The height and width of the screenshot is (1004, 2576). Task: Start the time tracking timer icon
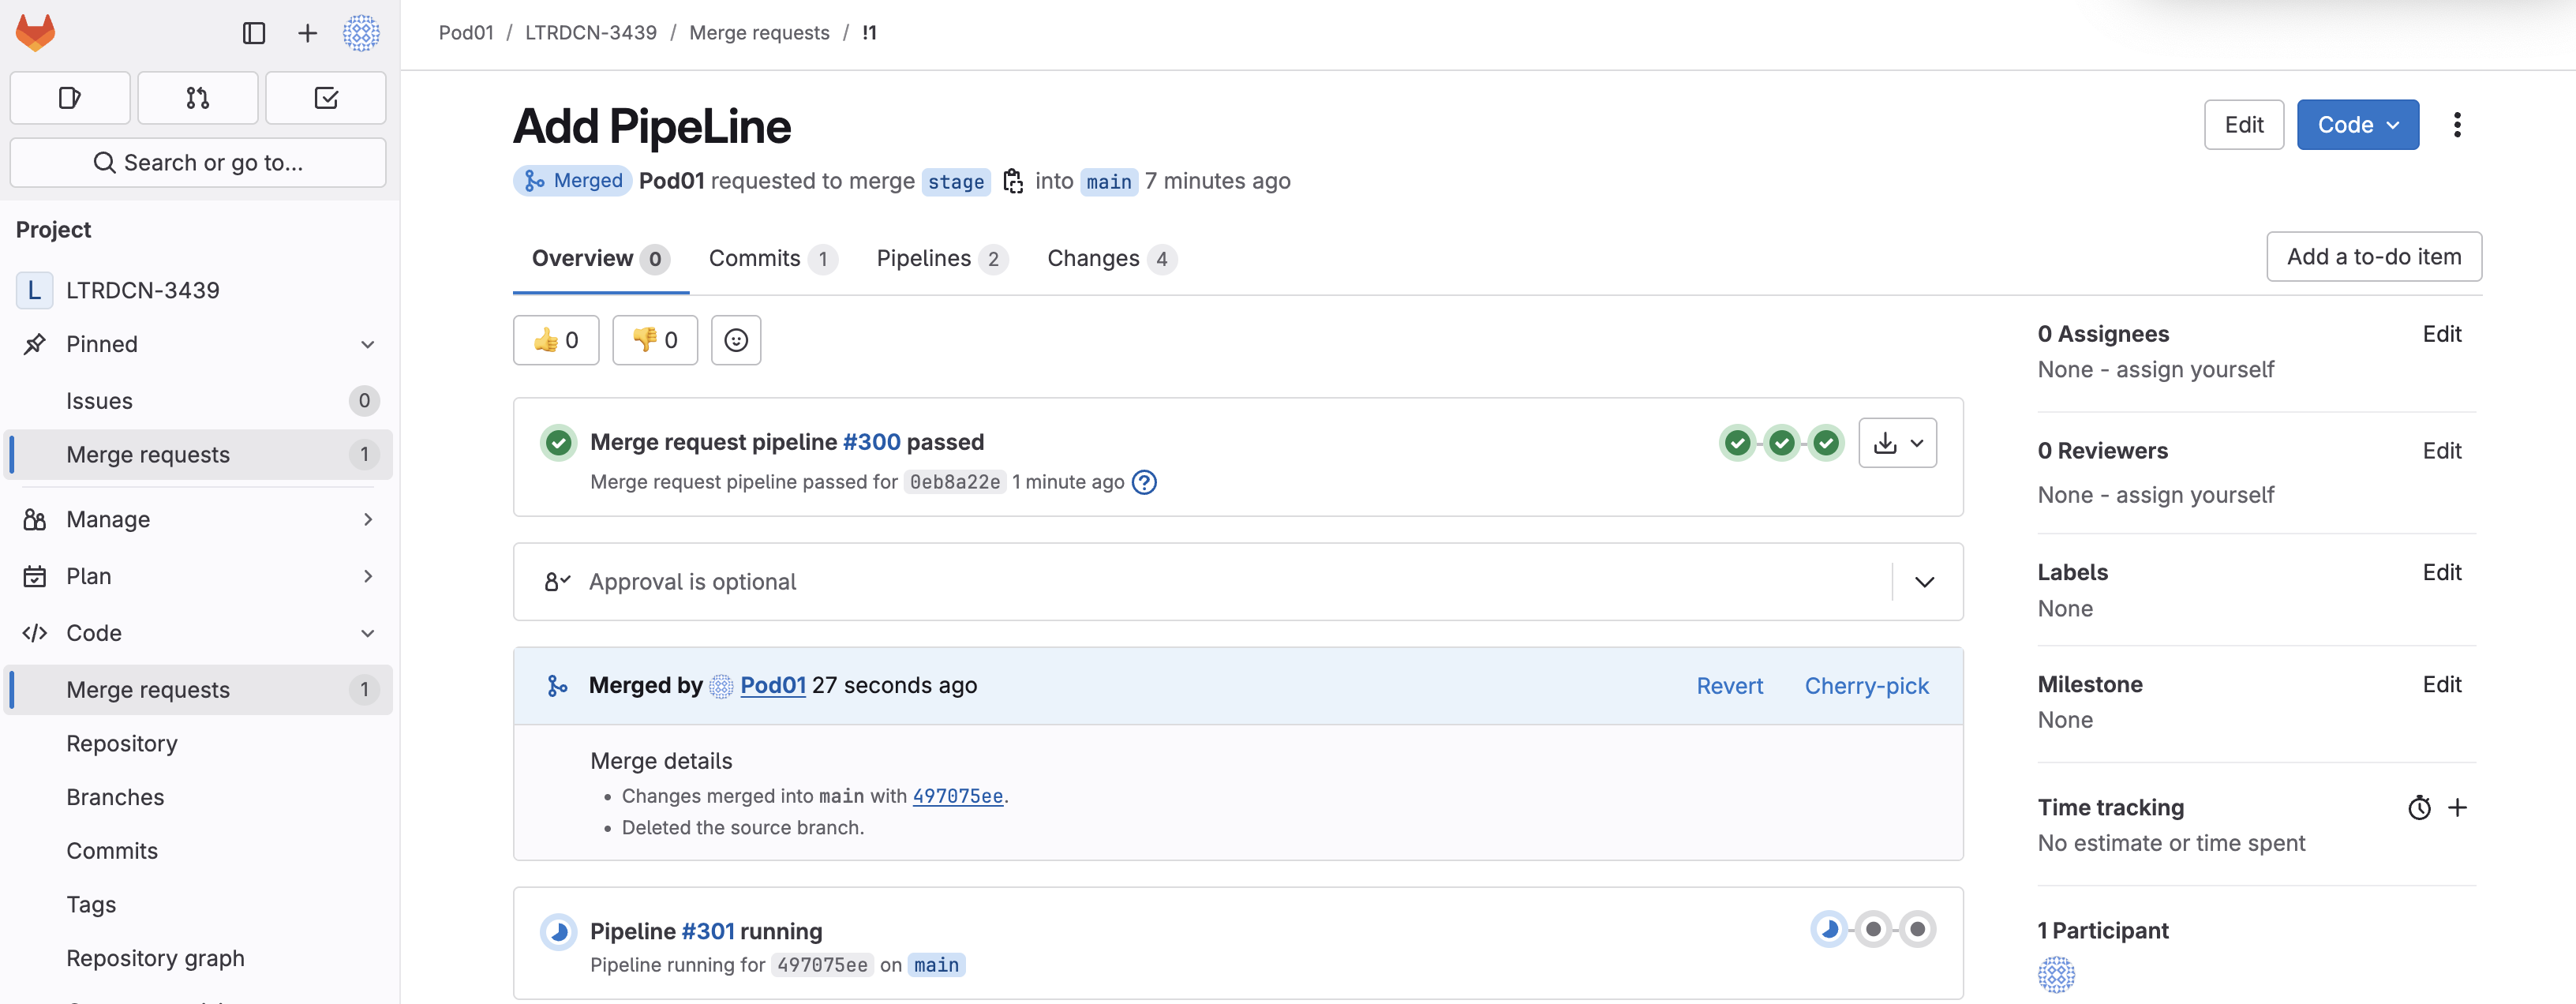click(x=2419, y=808)
